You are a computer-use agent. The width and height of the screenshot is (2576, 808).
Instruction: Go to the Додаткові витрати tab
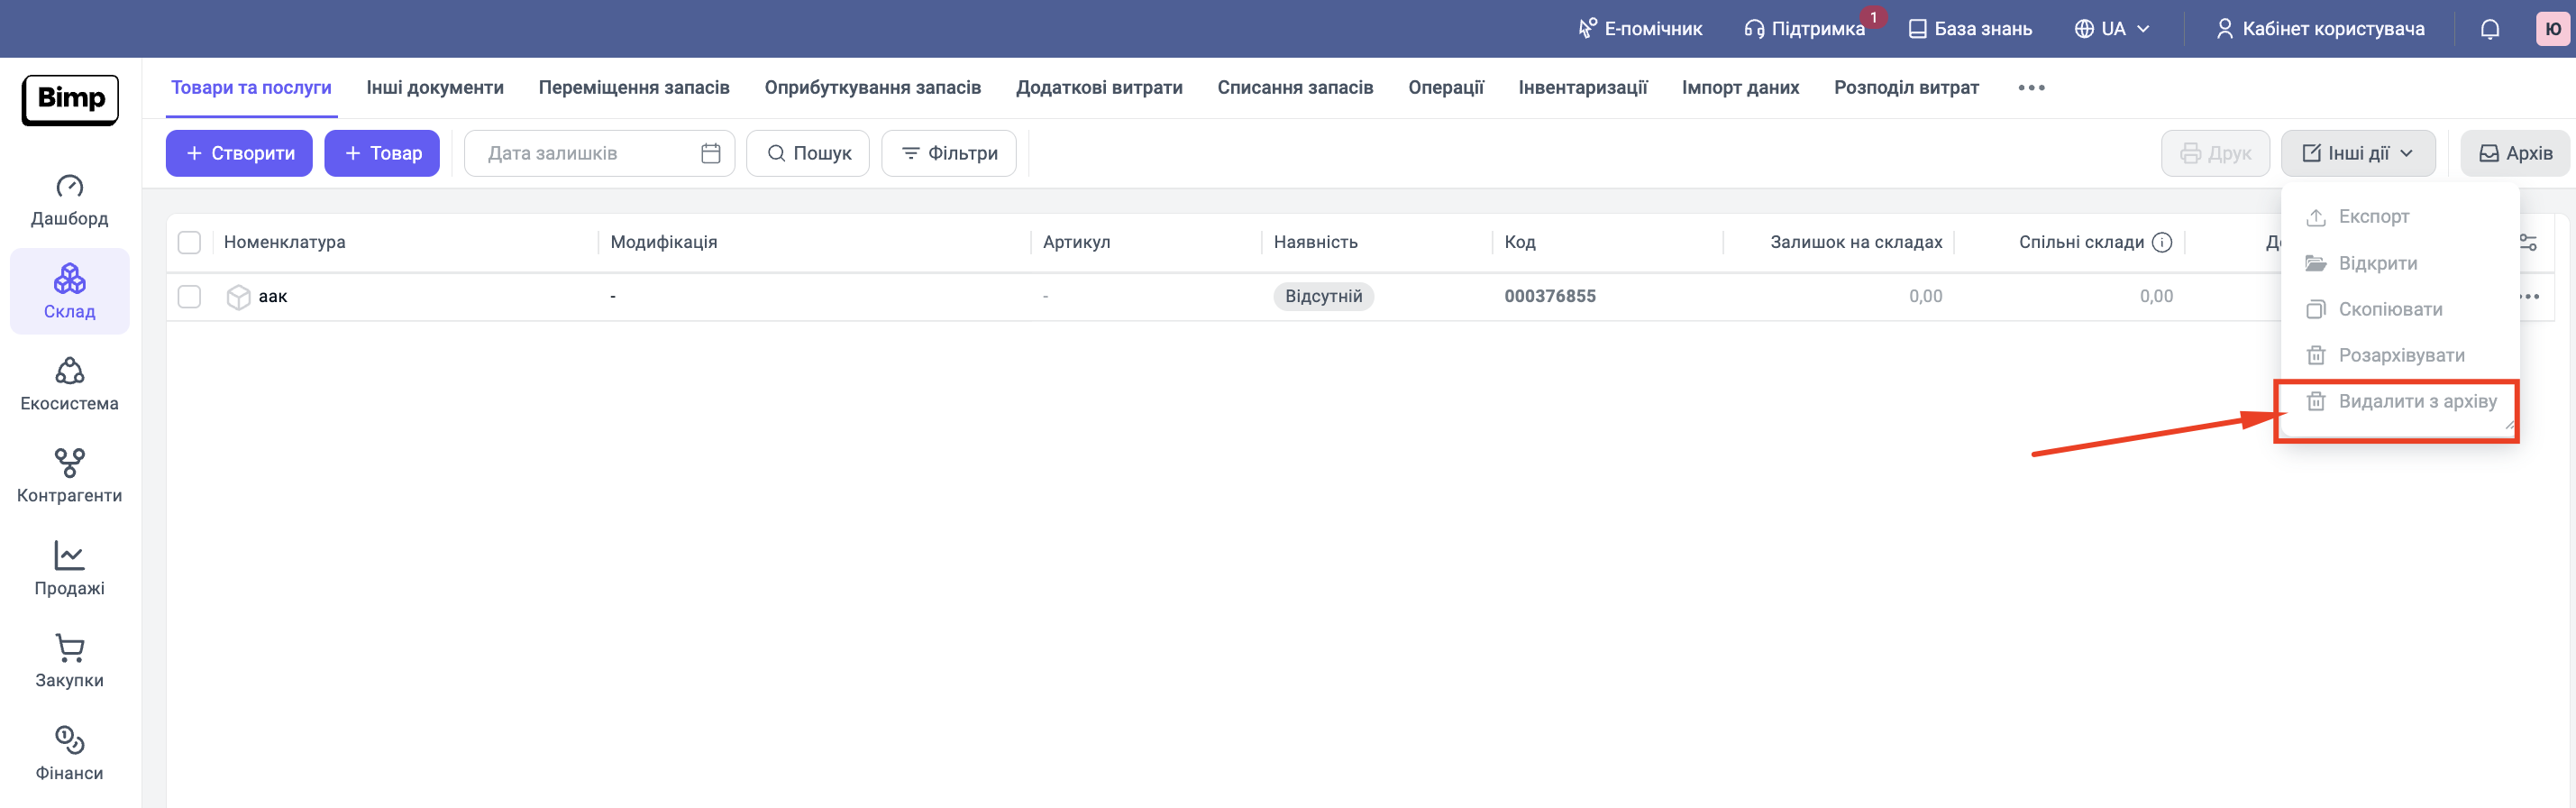pos(1099,88)
